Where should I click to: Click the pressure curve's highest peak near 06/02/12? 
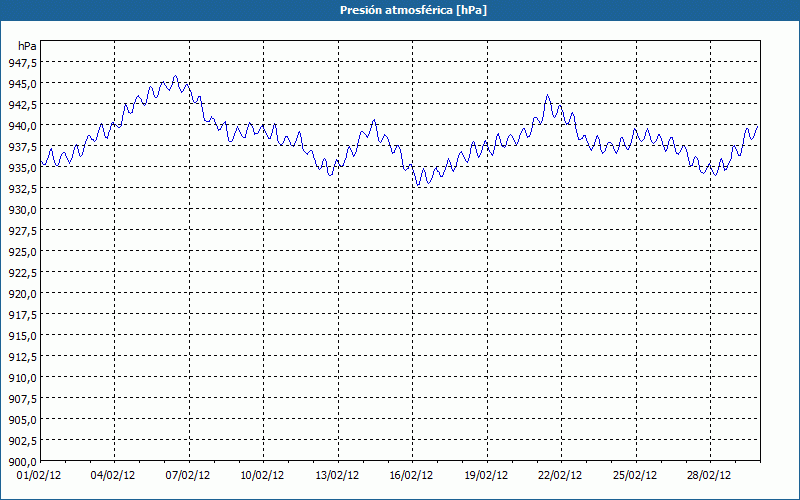(176, 76)
